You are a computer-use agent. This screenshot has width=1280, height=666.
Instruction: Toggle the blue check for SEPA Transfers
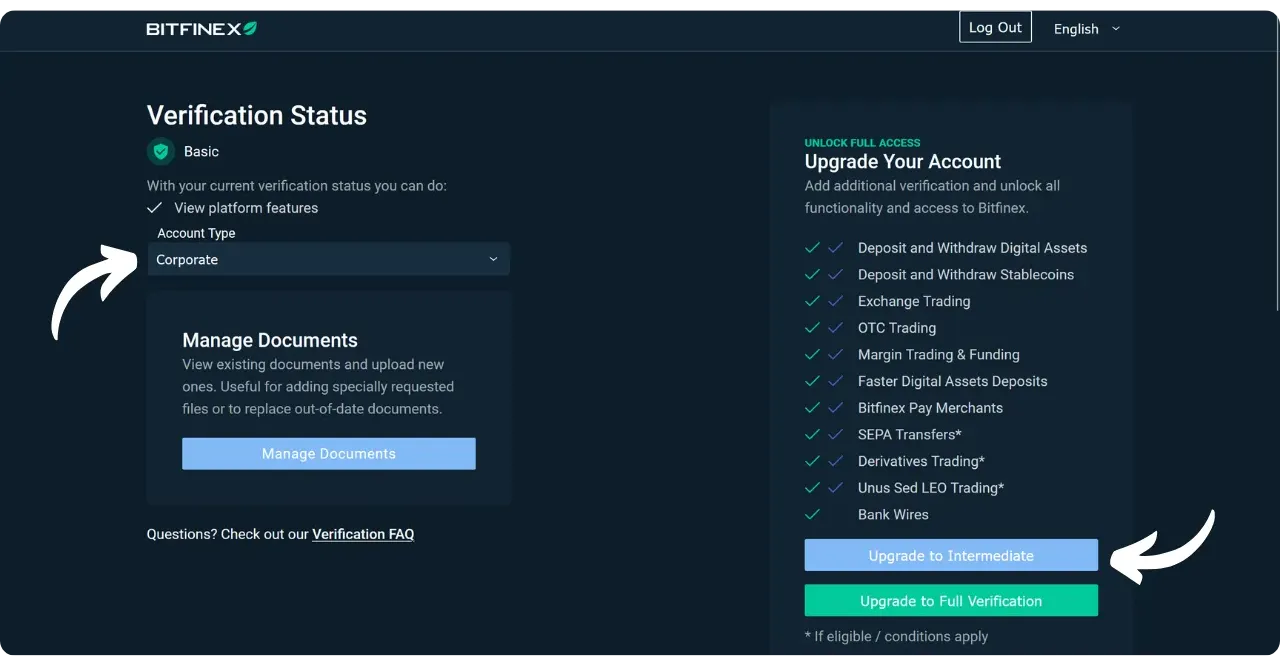coord(836,434)
